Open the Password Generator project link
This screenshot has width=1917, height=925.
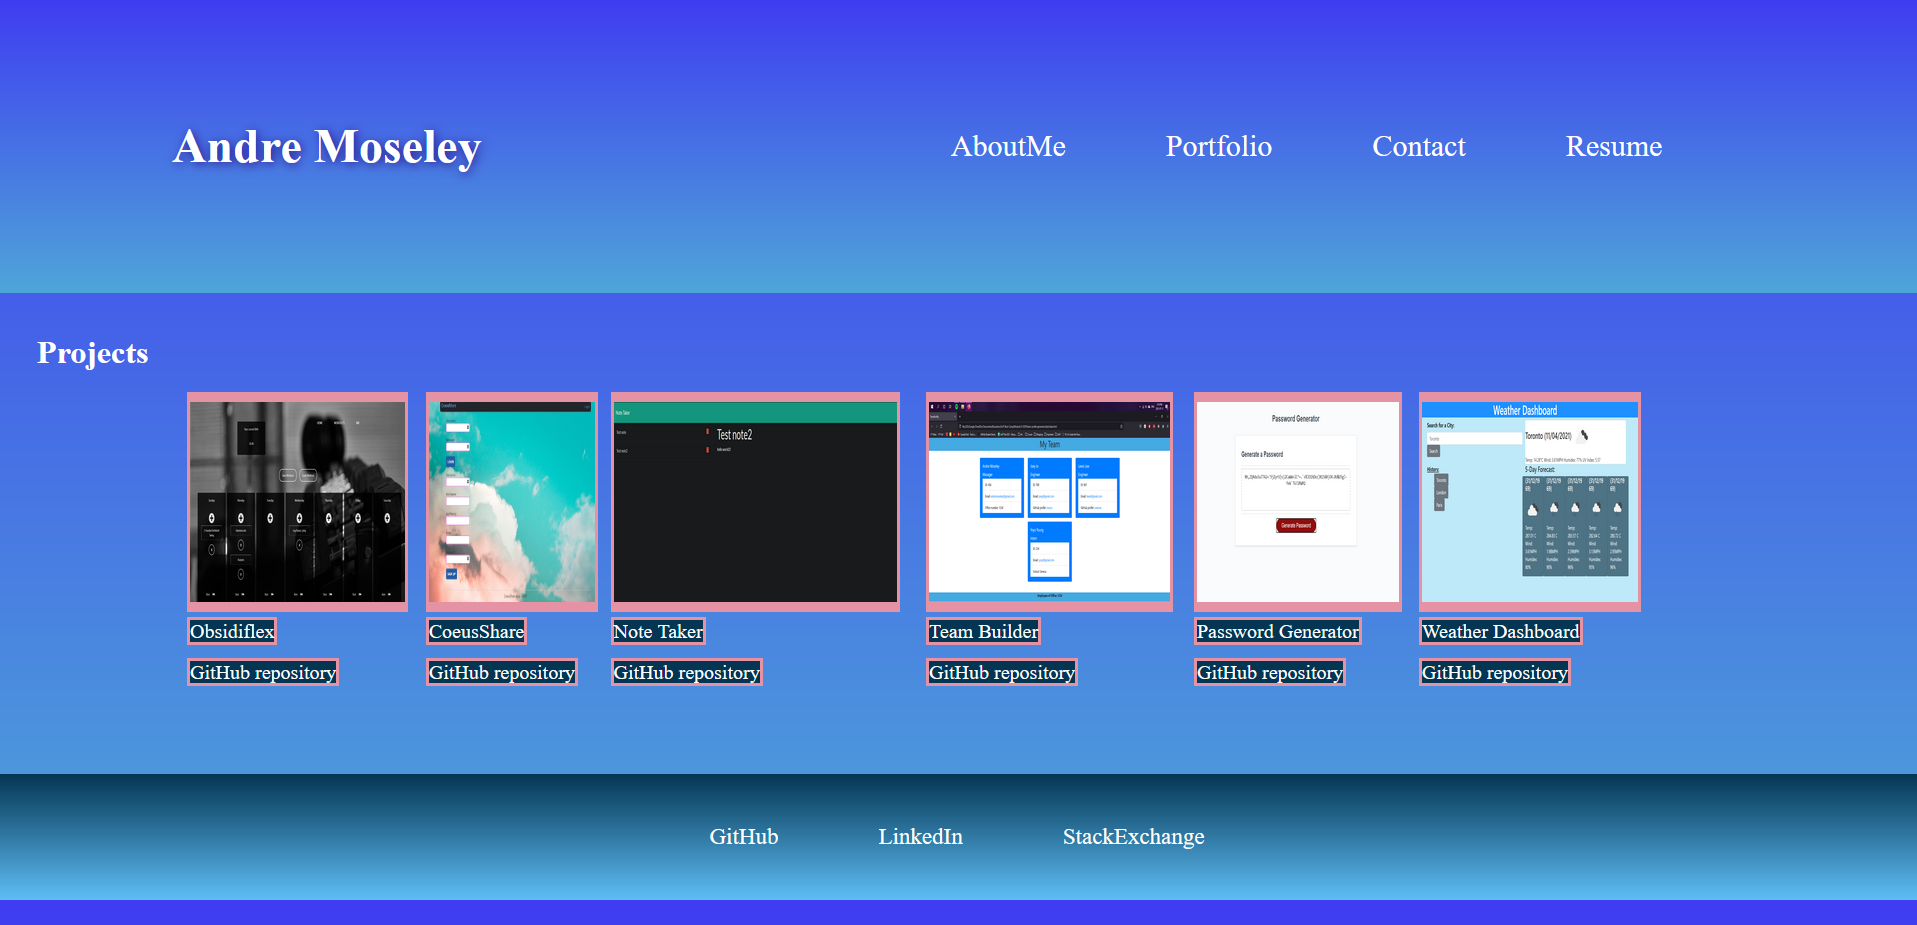(1277, 631)
